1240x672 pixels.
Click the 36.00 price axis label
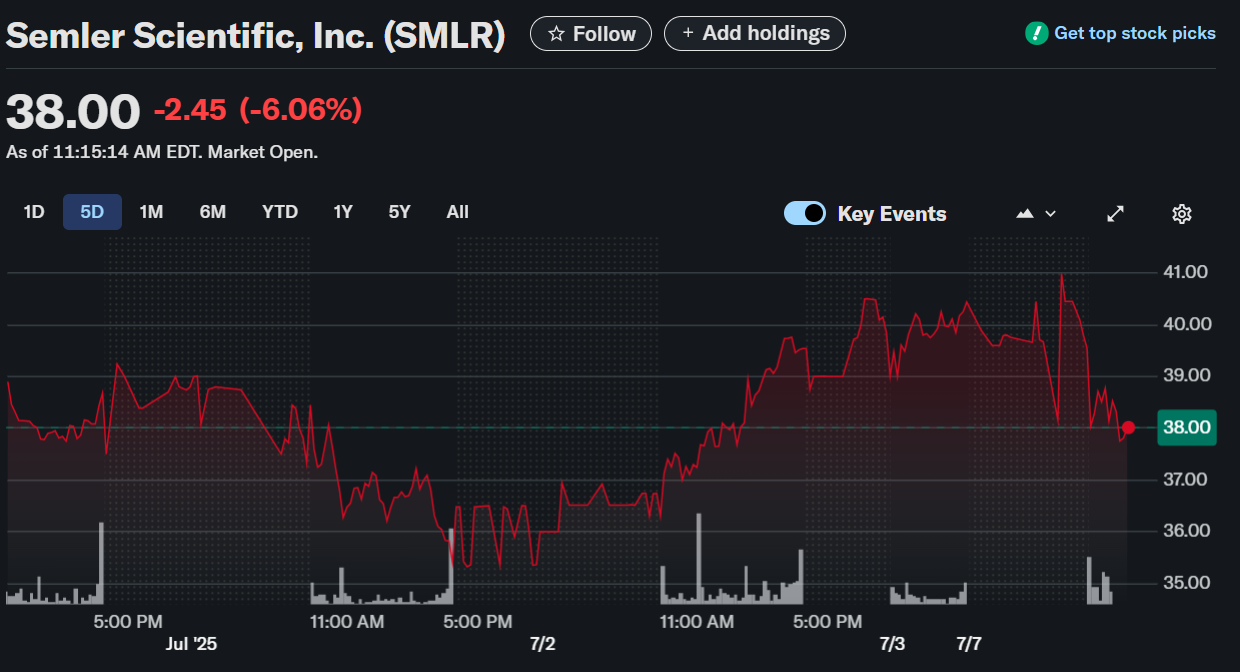click(x=1185, y=531)
